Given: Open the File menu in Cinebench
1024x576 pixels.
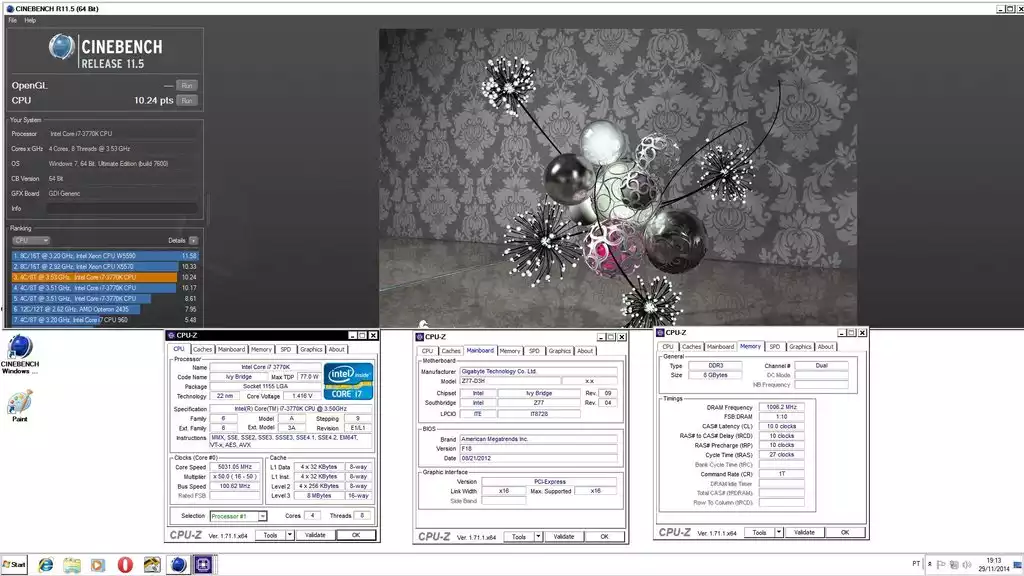Looking at the screenshot, I should pyautogui.click(x=12, y=20).
